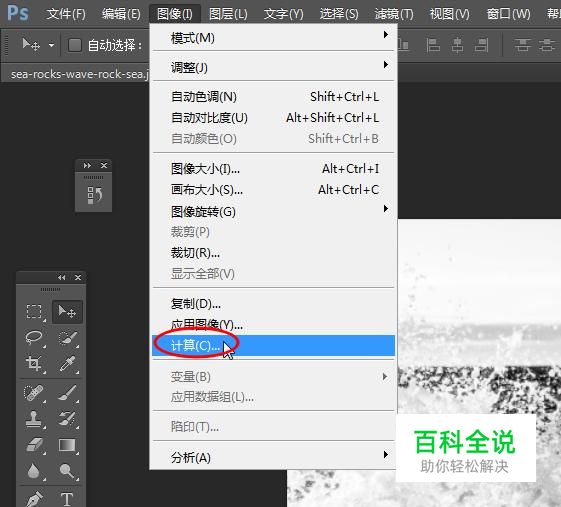Image resolution: width=561 pixels, height=507 pixels.
Task: Open the History panel icon
Action: [94, 195]
